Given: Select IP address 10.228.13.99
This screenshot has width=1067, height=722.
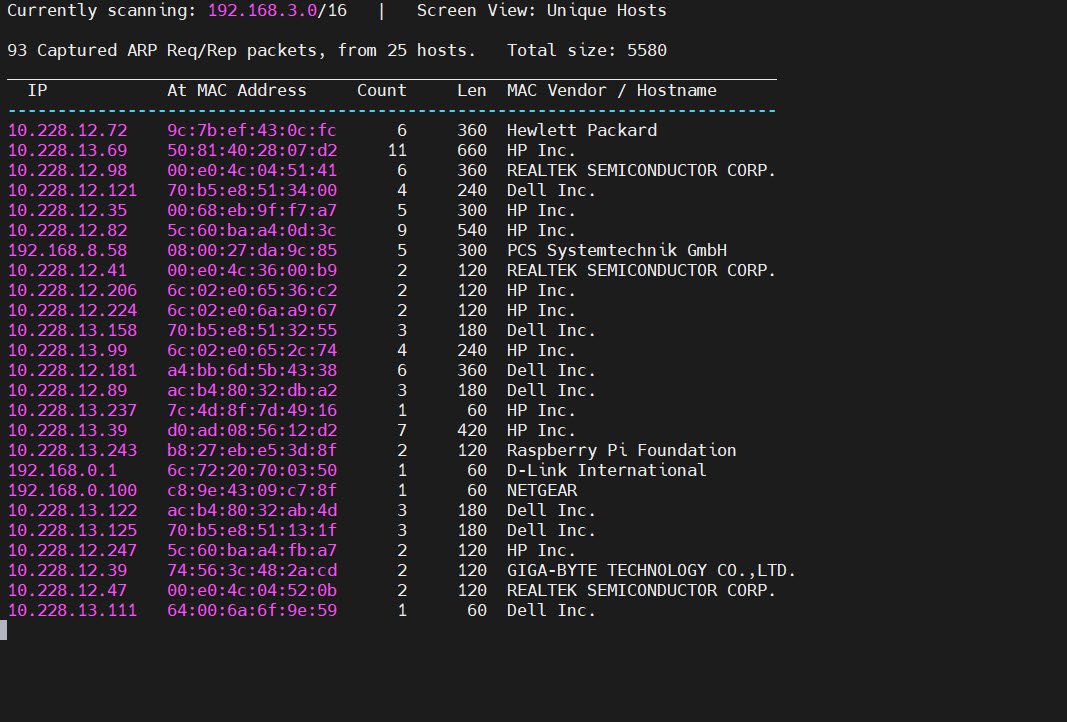Looking at the screenshot, I should 67,350.
